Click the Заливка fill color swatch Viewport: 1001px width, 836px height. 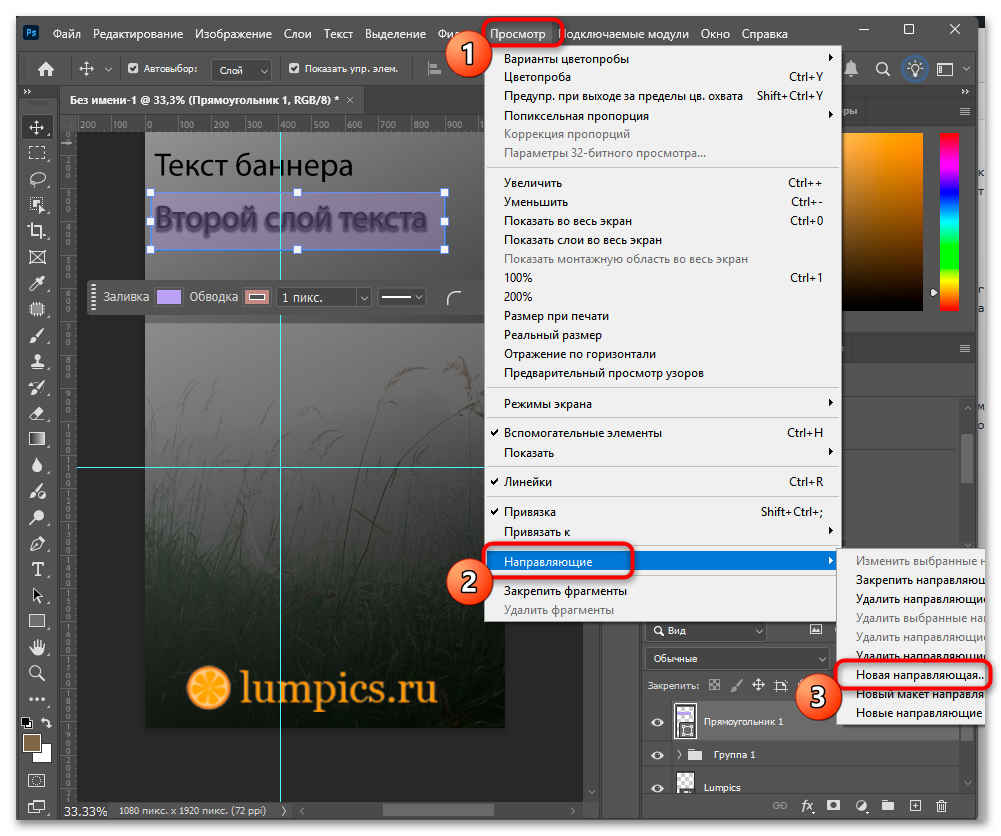(169, 297)
